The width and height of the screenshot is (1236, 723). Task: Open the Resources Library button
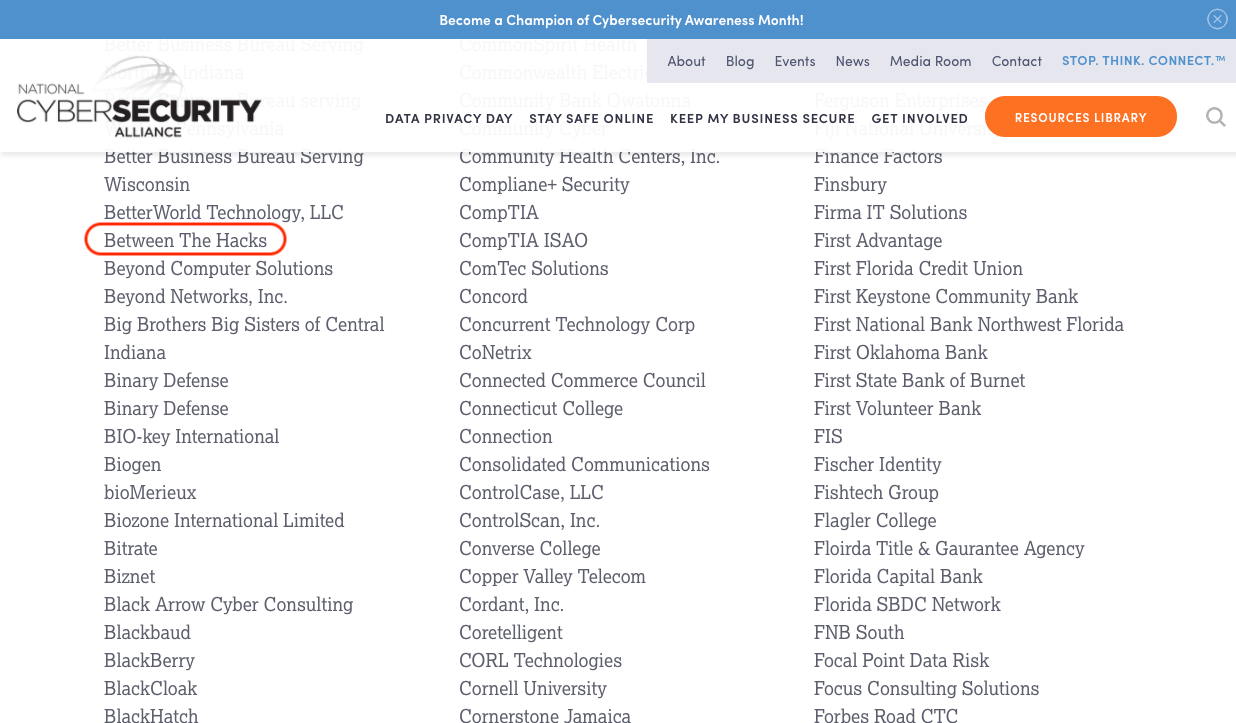click(x=1080, y=117)
